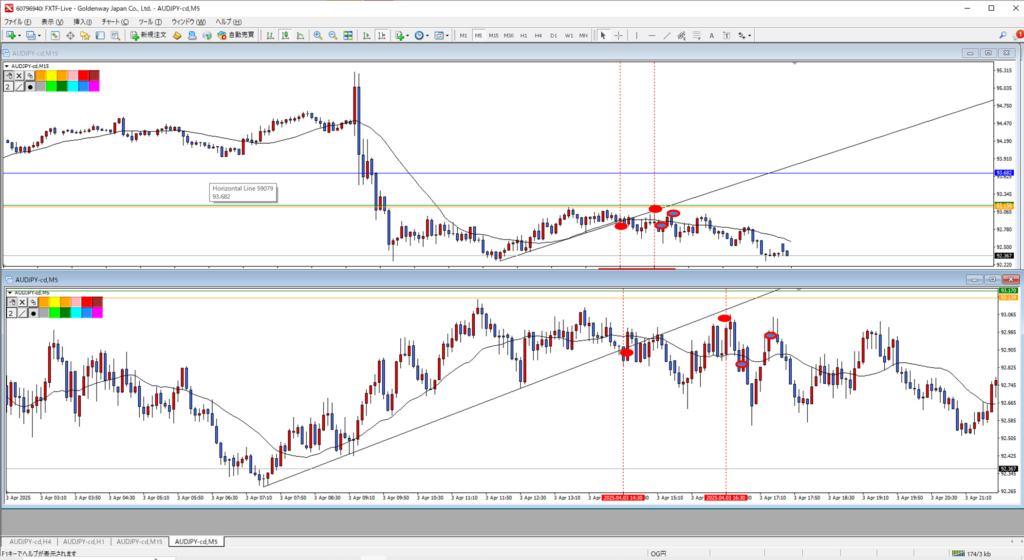Open the Arrows objects tool
Viewport: 1024px width, 560px height.
pyautogui.click(x=741, y=35)
